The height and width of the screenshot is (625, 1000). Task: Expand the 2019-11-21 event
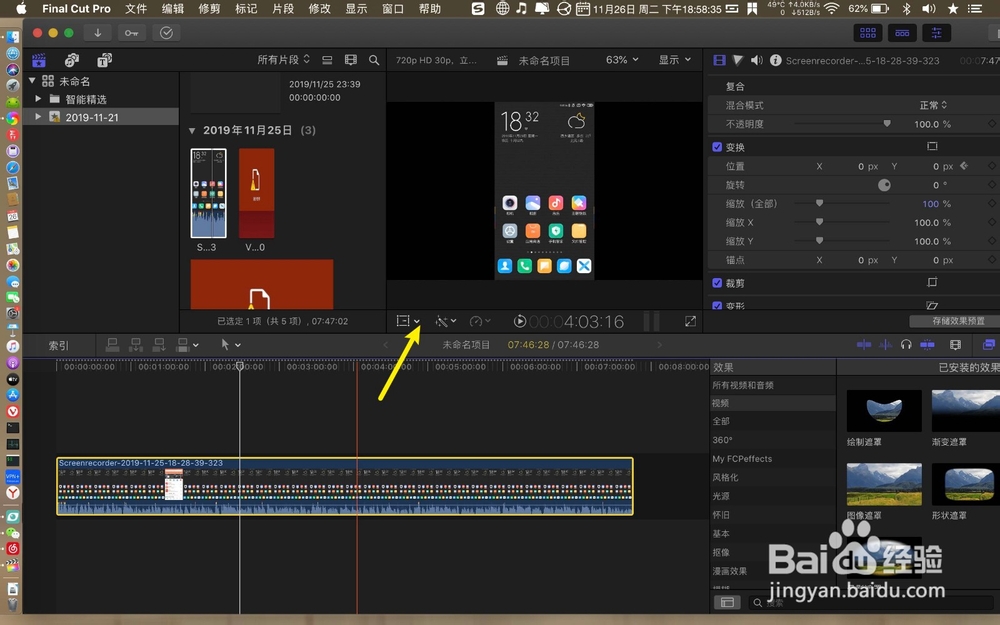click(x=38, y=117)
